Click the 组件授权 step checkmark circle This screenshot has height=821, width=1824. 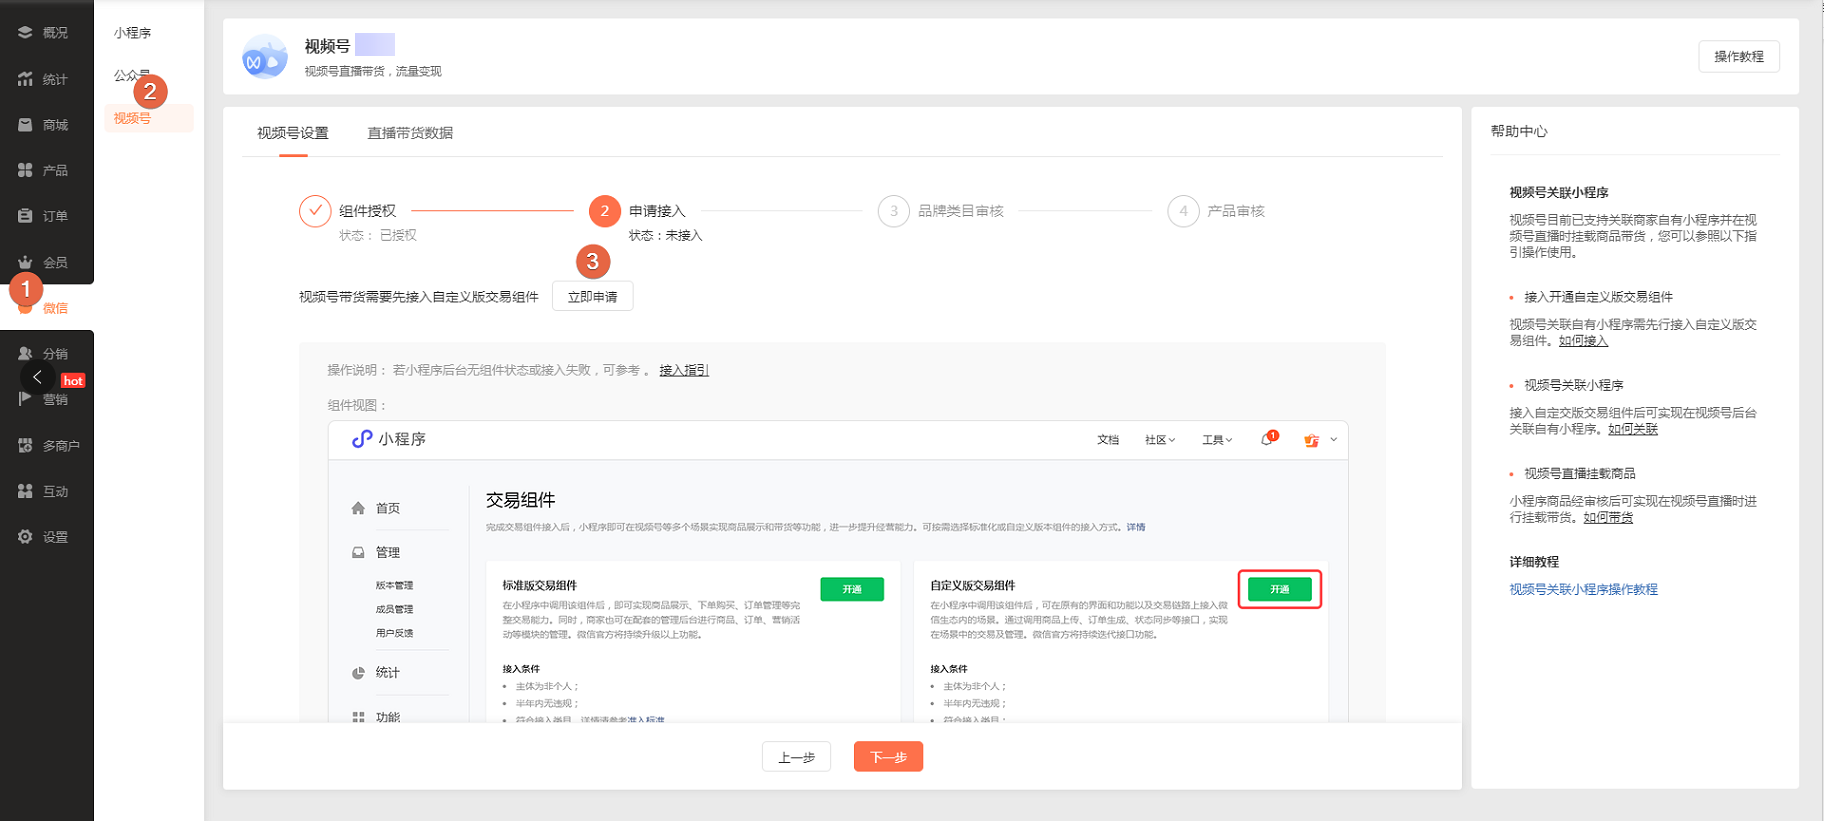315,211
